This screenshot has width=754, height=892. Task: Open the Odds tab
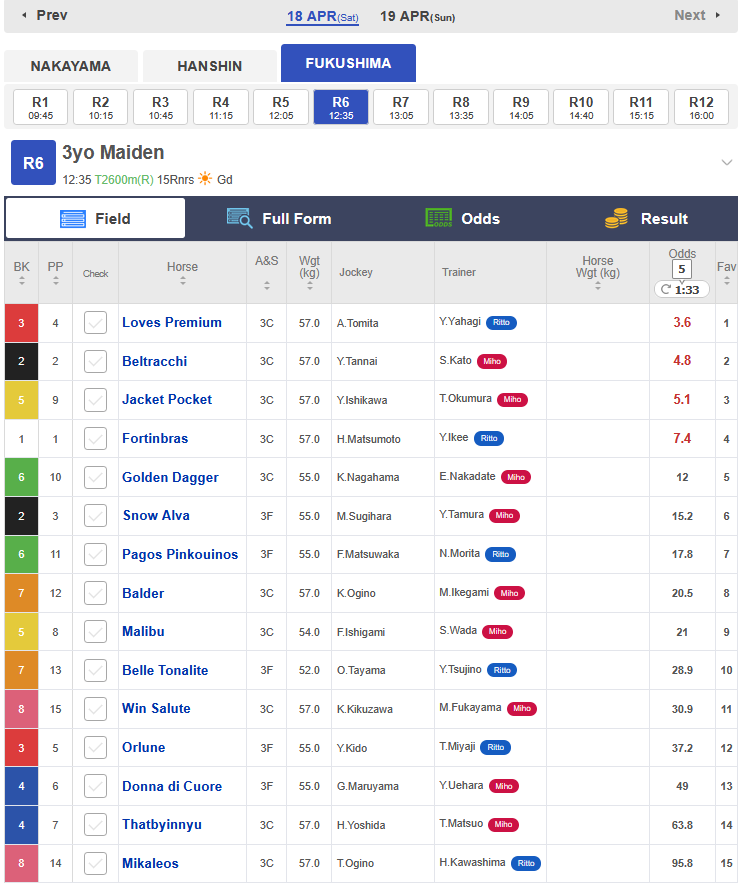pos(463,218)
